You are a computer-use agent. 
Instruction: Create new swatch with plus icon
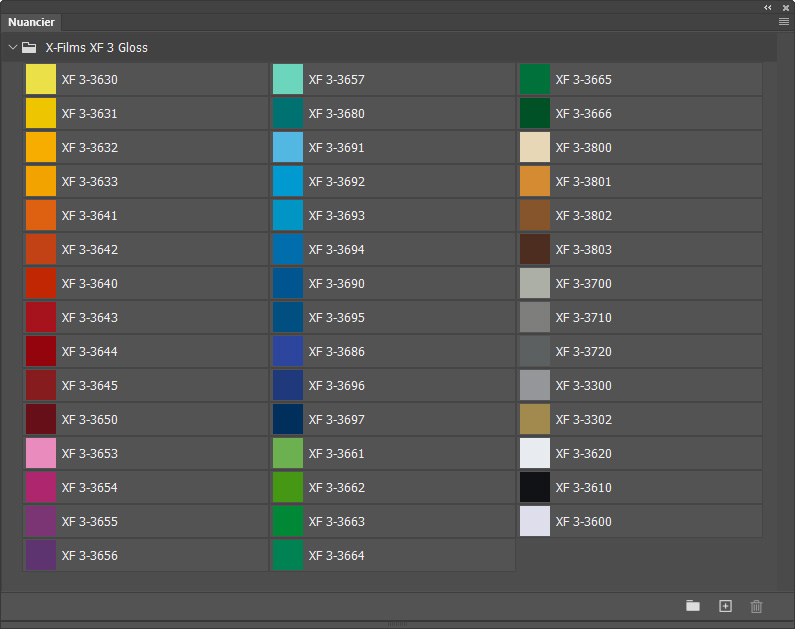(x=725, y=606)
